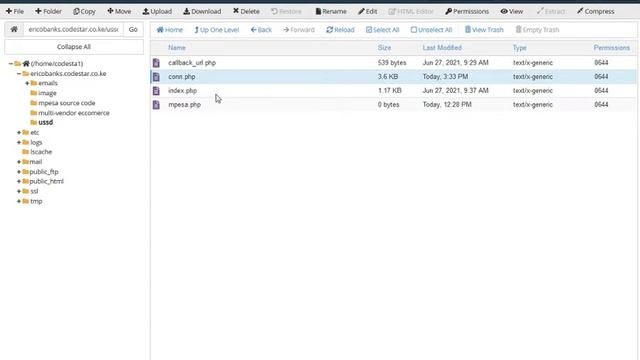Click Empty Trash button
640x360 pixels.
(537, 30)
